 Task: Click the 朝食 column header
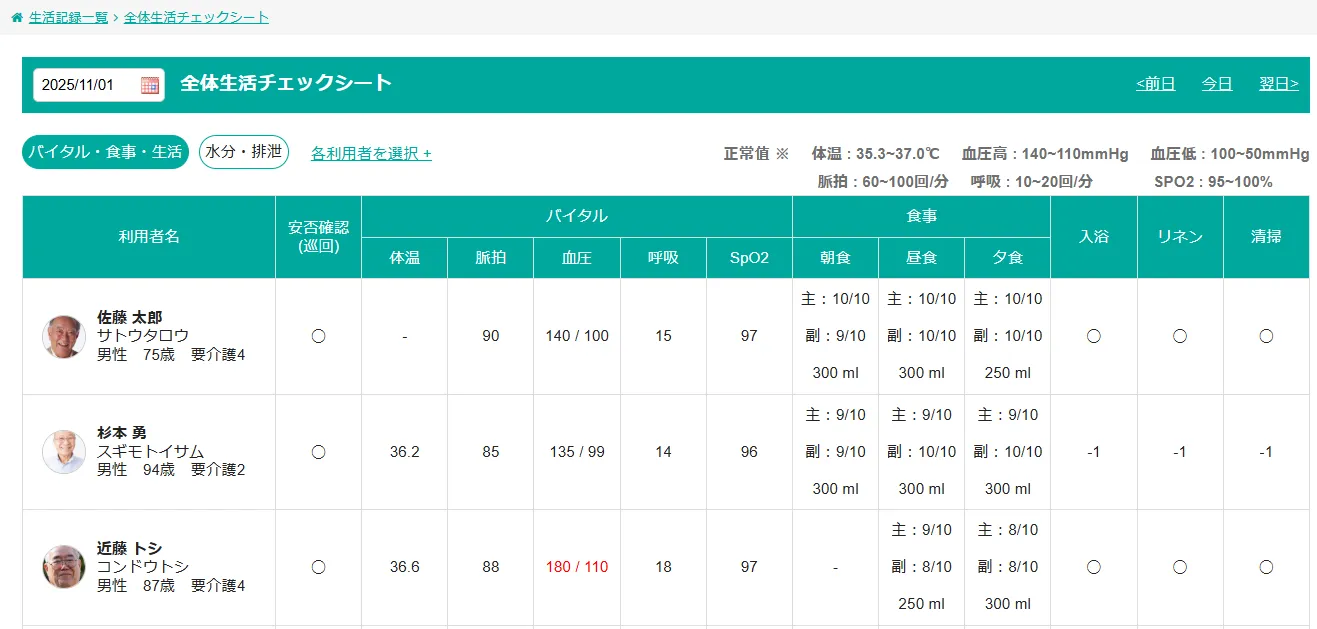tap(835, 258)
